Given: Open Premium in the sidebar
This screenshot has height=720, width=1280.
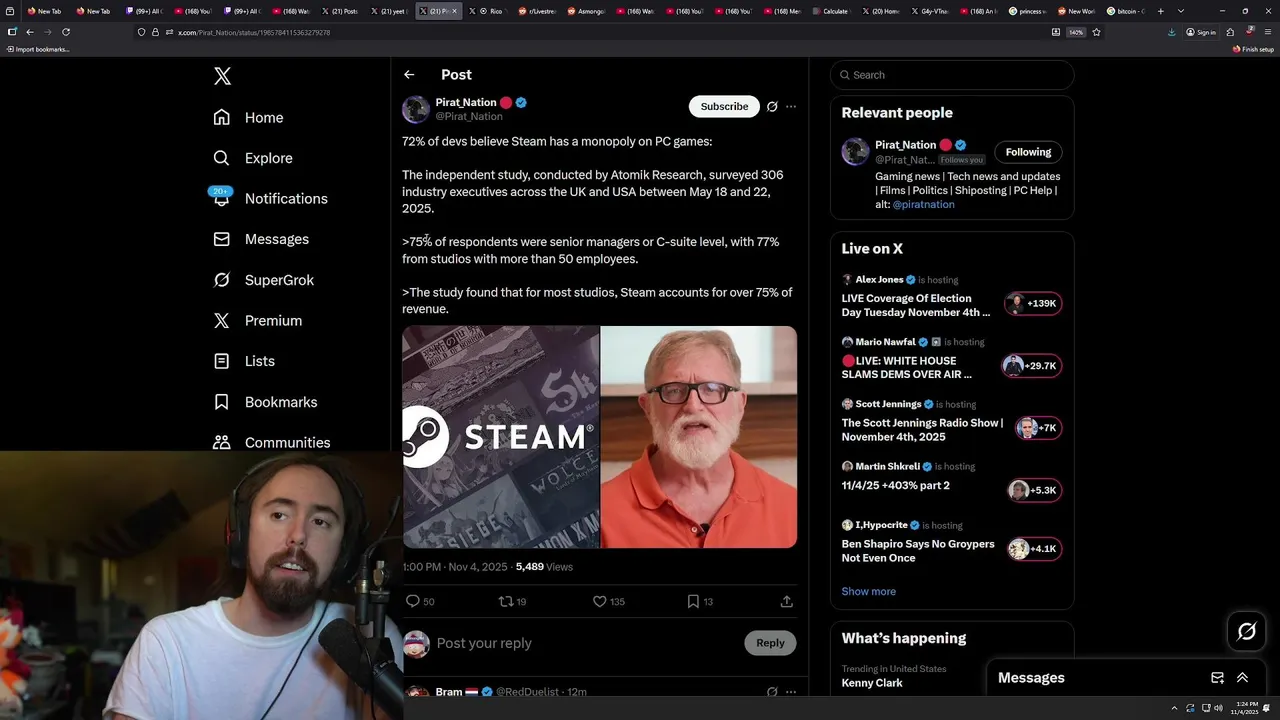Looking at the screenshot, I should point(257,320).
